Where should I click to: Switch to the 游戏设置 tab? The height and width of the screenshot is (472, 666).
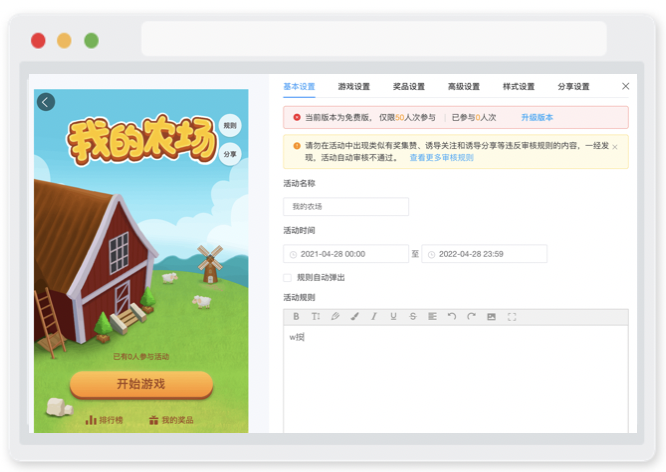click(354, 87)
